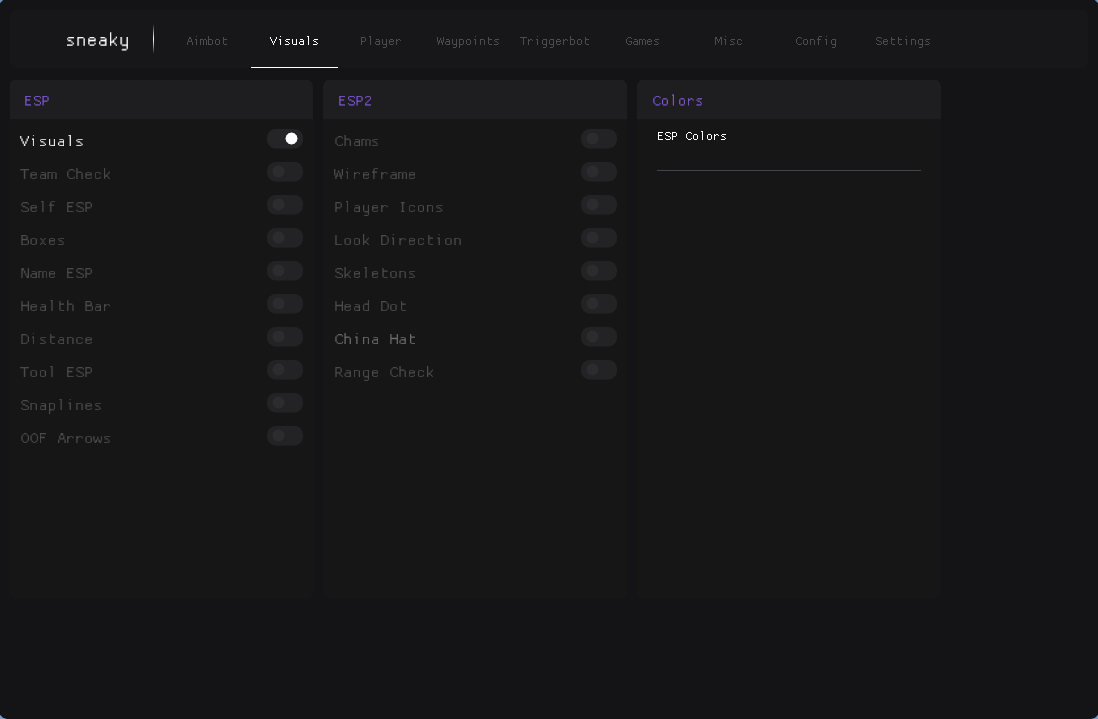Toggle Snaplines on
1098x719 pixels.
pos(285,403)
